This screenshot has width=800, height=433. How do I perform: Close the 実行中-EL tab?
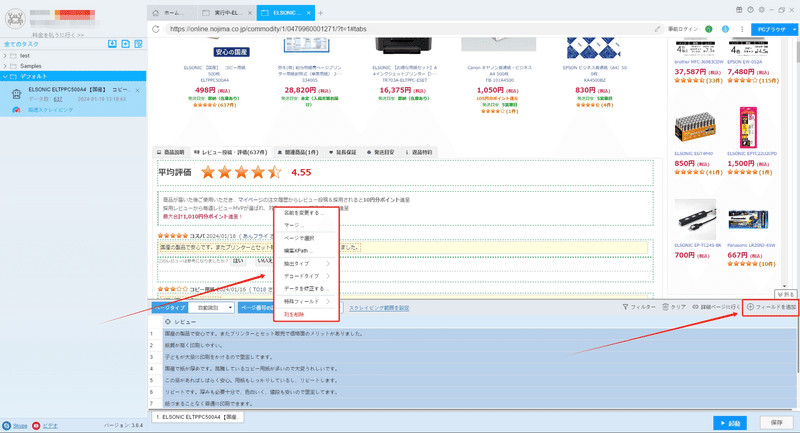point(249,13)
